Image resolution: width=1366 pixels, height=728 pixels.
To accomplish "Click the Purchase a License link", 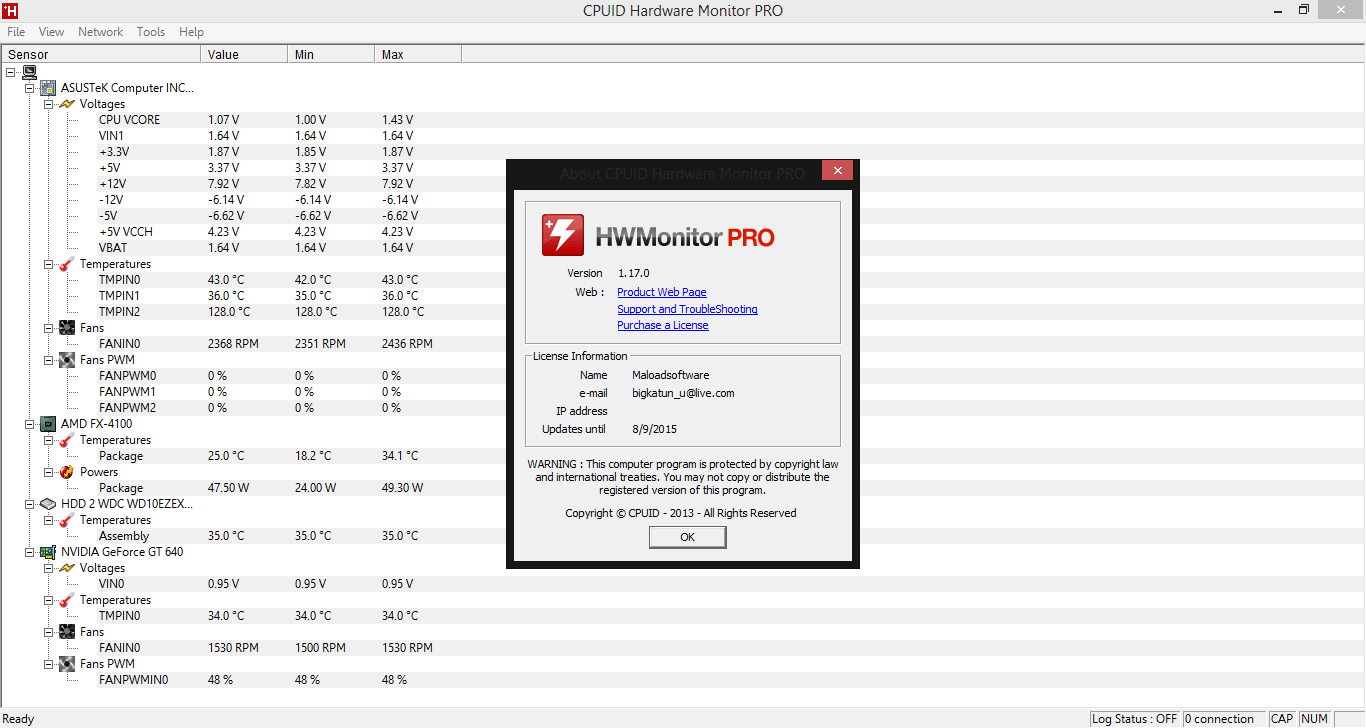I will click(x=663, y=325).
